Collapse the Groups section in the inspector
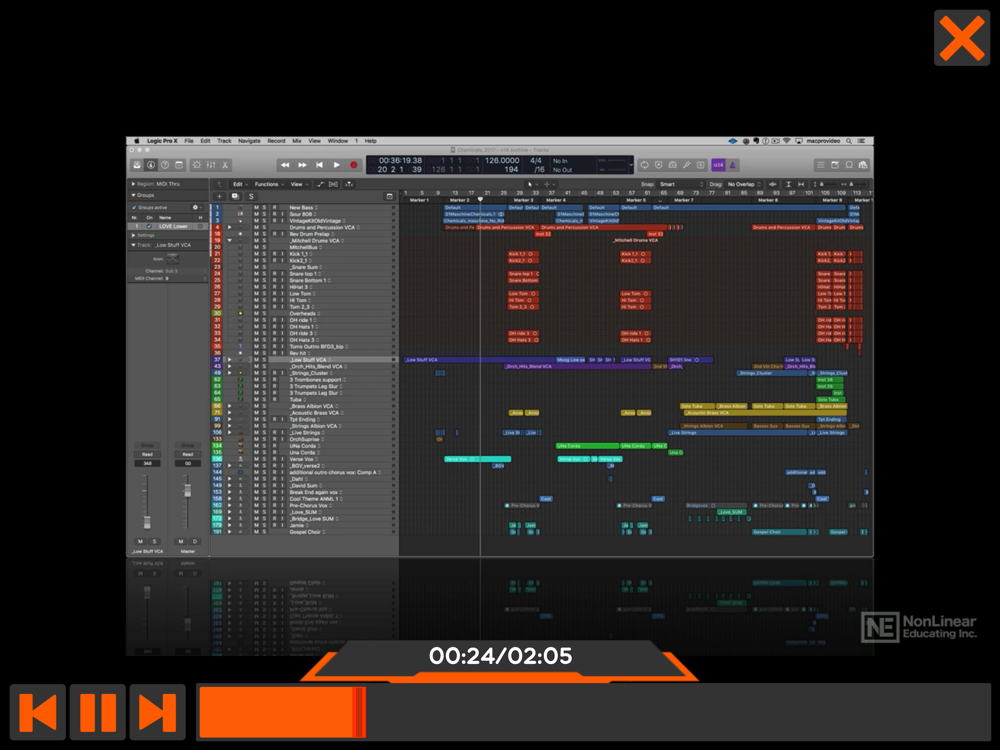 tap(133, 195)
